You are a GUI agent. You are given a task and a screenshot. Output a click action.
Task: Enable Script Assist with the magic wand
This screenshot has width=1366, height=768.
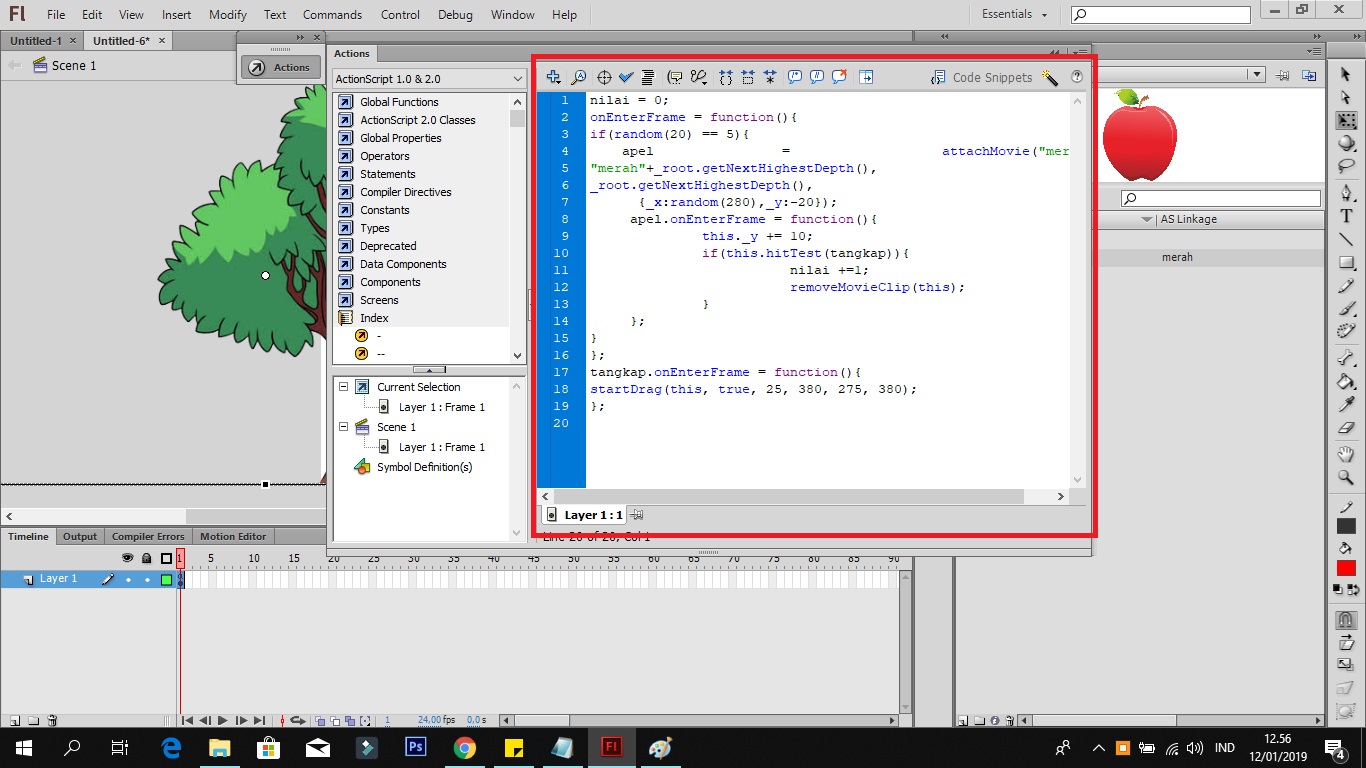pyautogui.click(x=1051, y=77)
